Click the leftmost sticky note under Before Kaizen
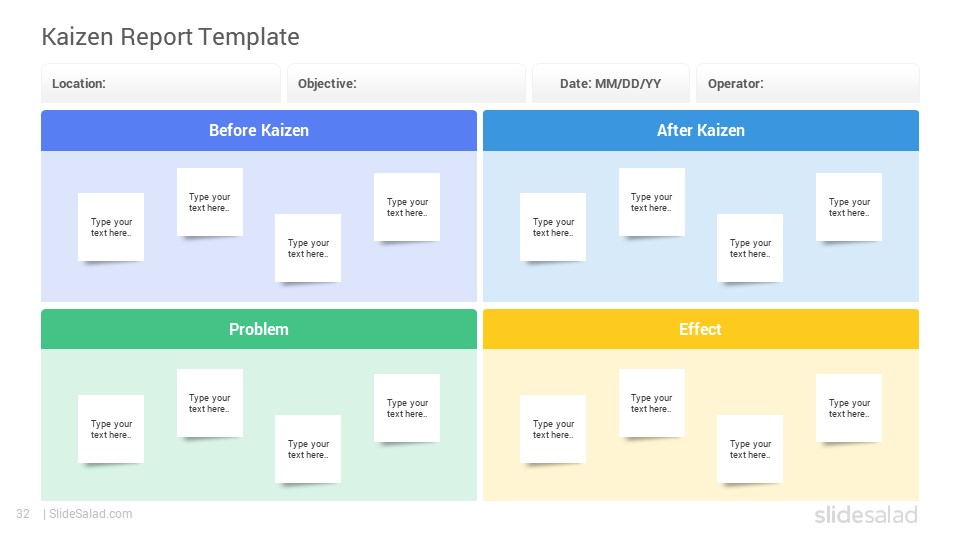 pyautogui.click(x=111, y=227)
